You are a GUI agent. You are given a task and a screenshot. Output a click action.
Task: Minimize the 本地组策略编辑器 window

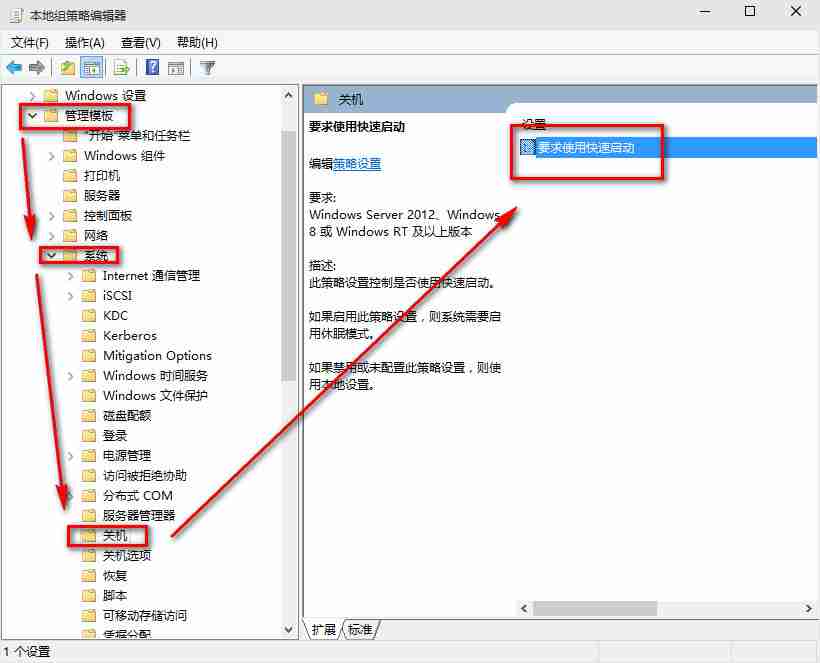(x=705, y=12)
